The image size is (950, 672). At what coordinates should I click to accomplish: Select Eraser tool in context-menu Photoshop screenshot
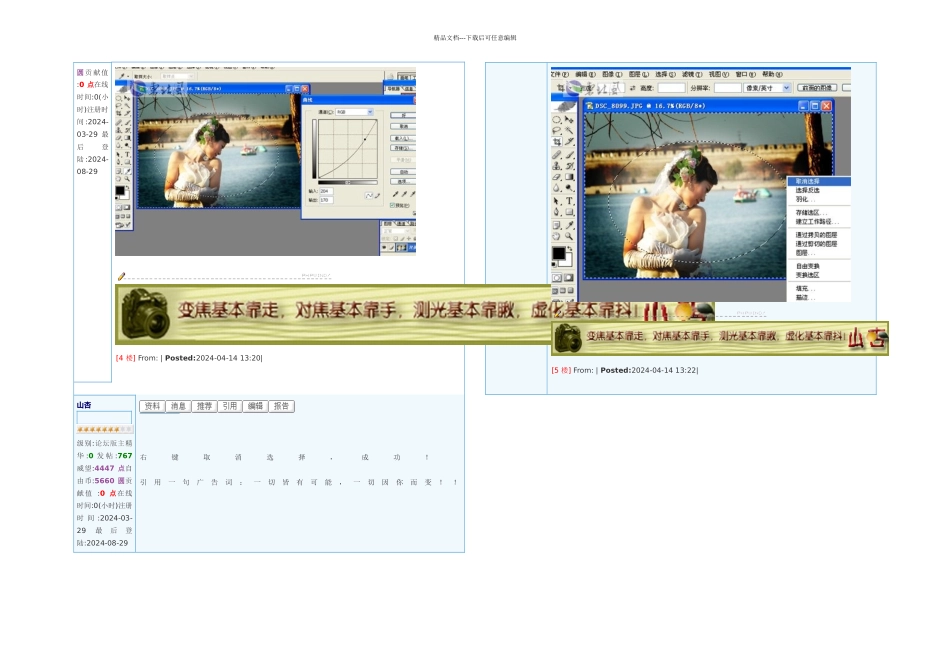tap(556, 177)
